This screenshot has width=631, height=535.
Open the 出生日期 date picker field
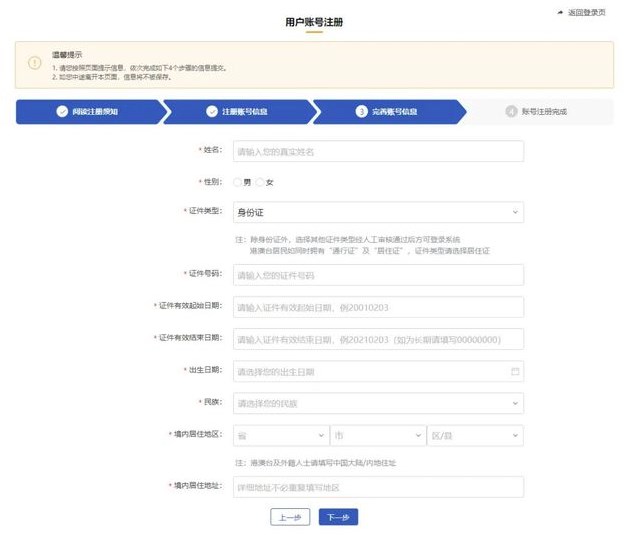pyautogui.click(x=378, y=371)
